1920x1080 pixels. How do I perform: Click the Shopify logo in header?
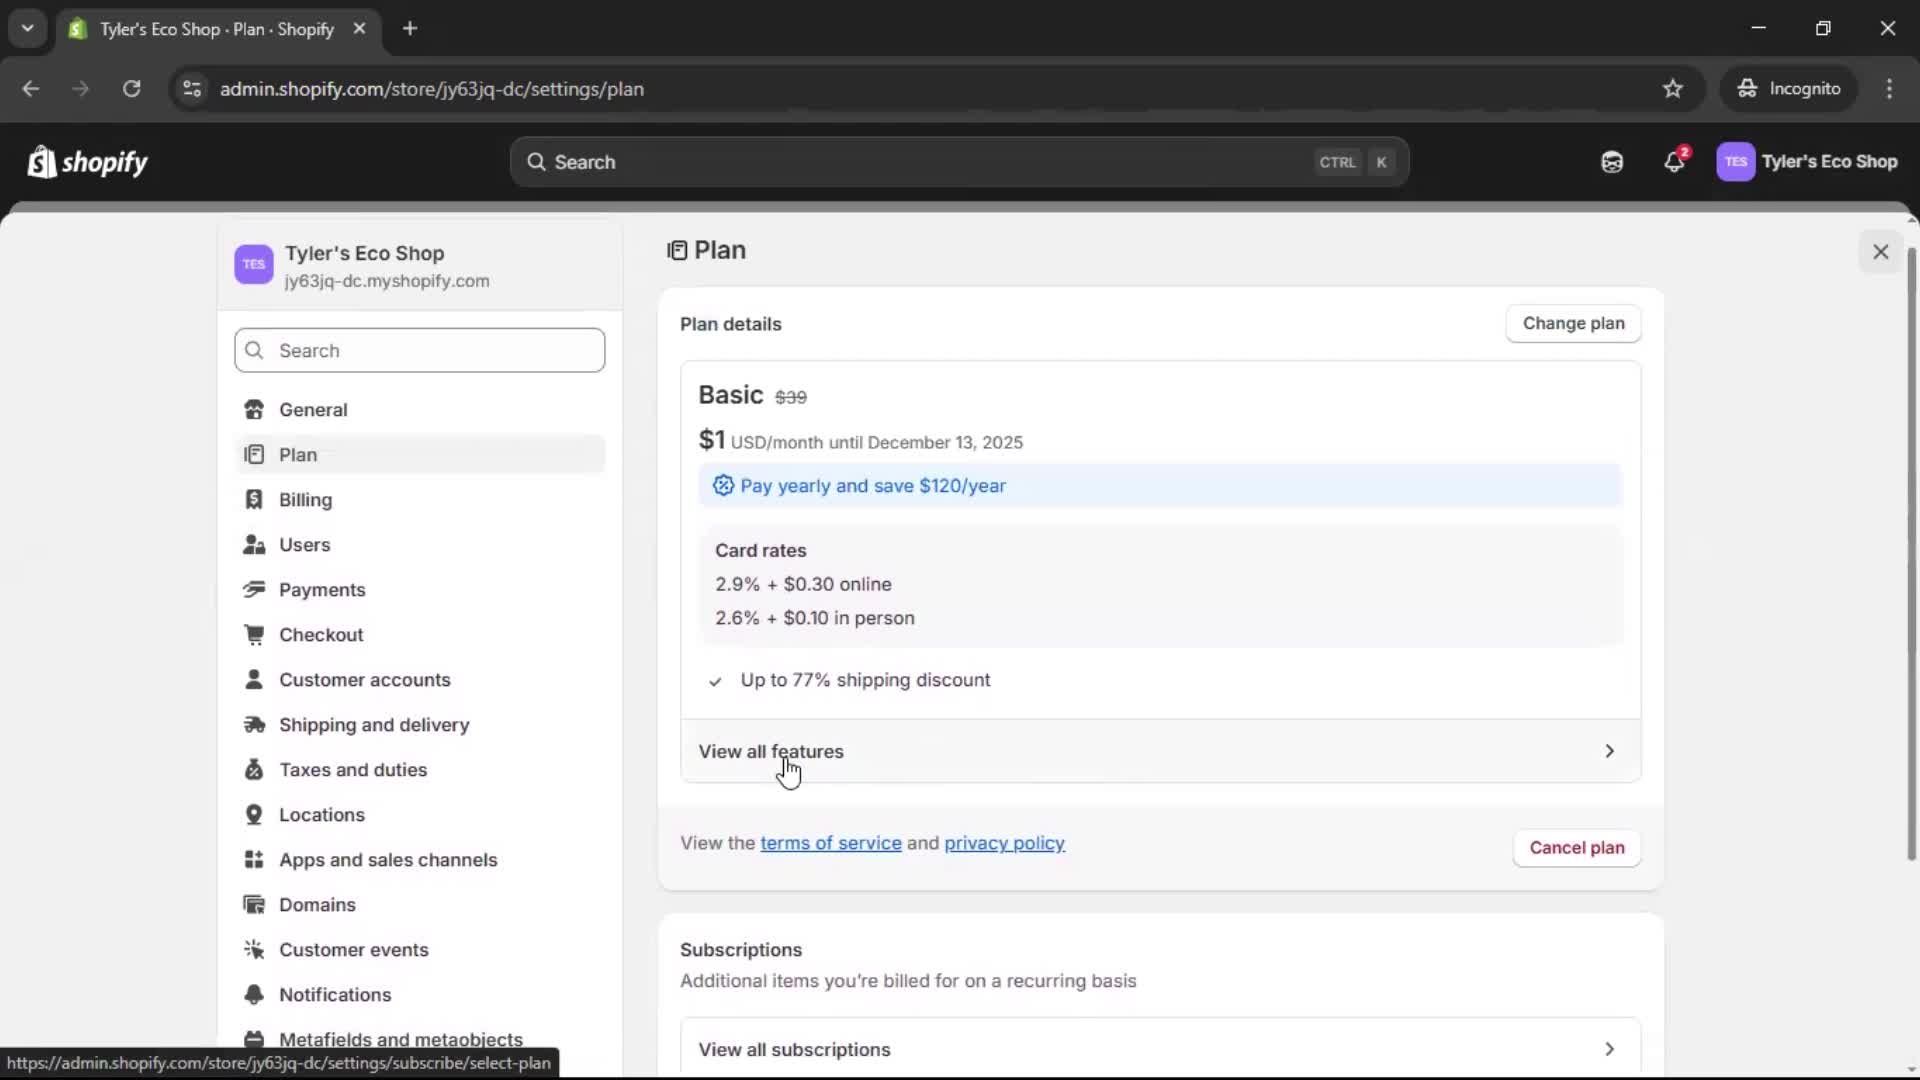point(87,161)
